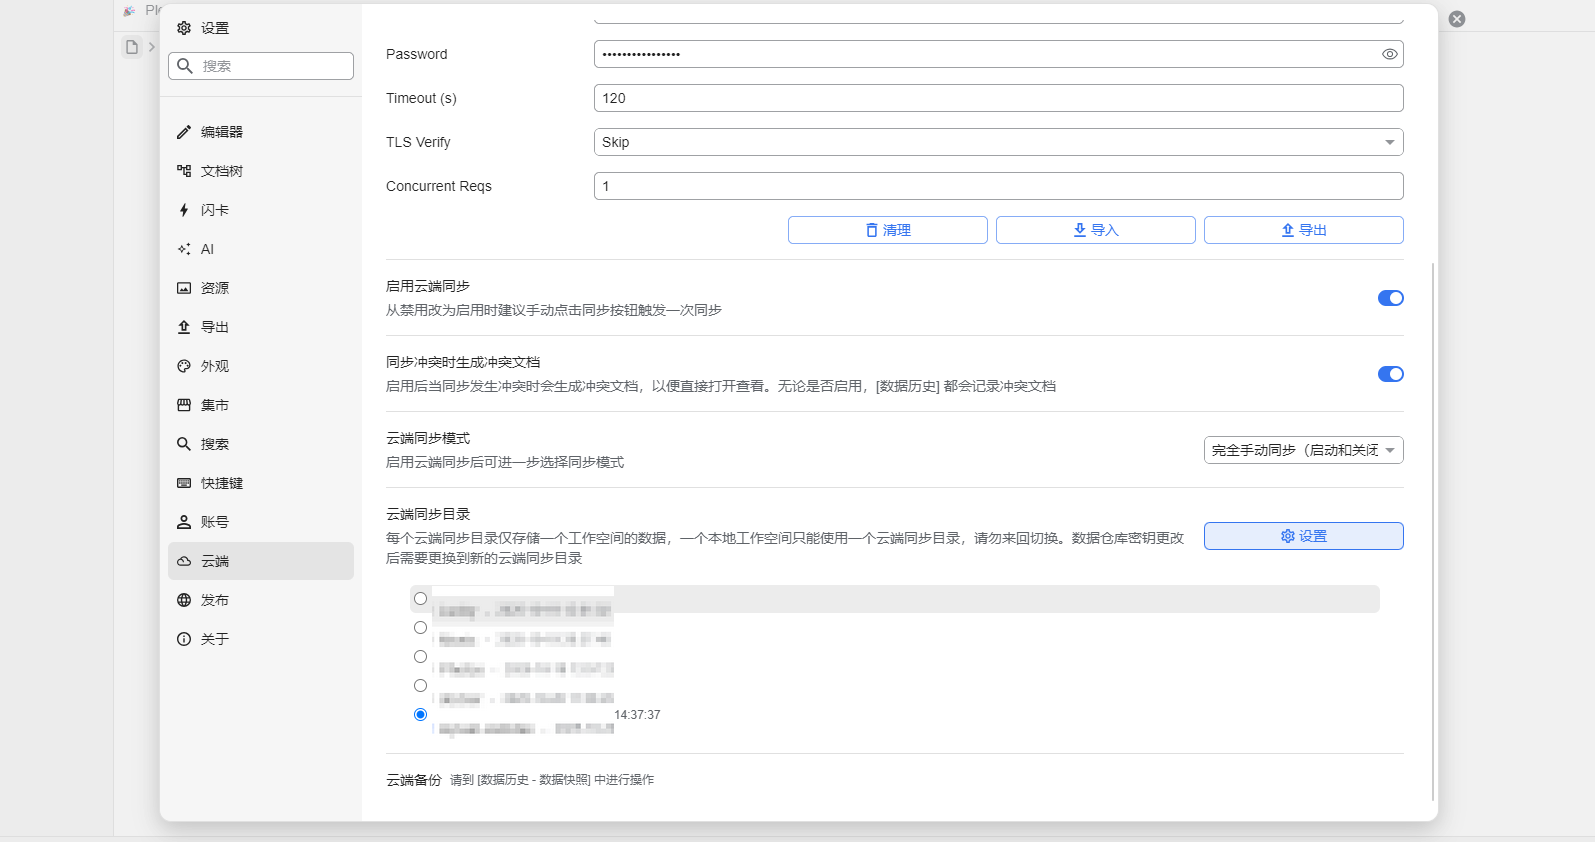Open the 集市 marketplace settings

click(x=260, y=405)
